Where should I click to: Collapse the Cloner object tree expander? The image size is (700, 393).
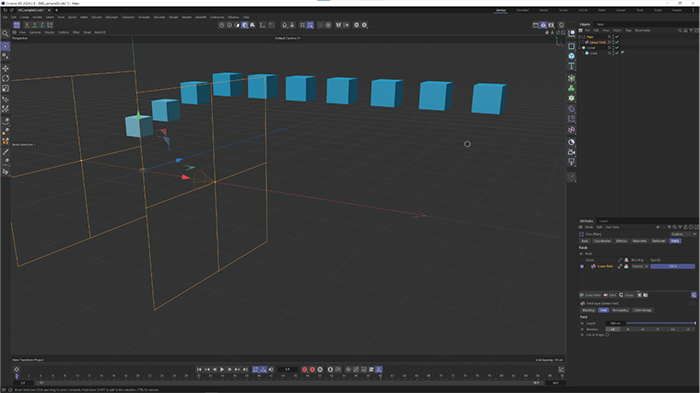[579, 47]
